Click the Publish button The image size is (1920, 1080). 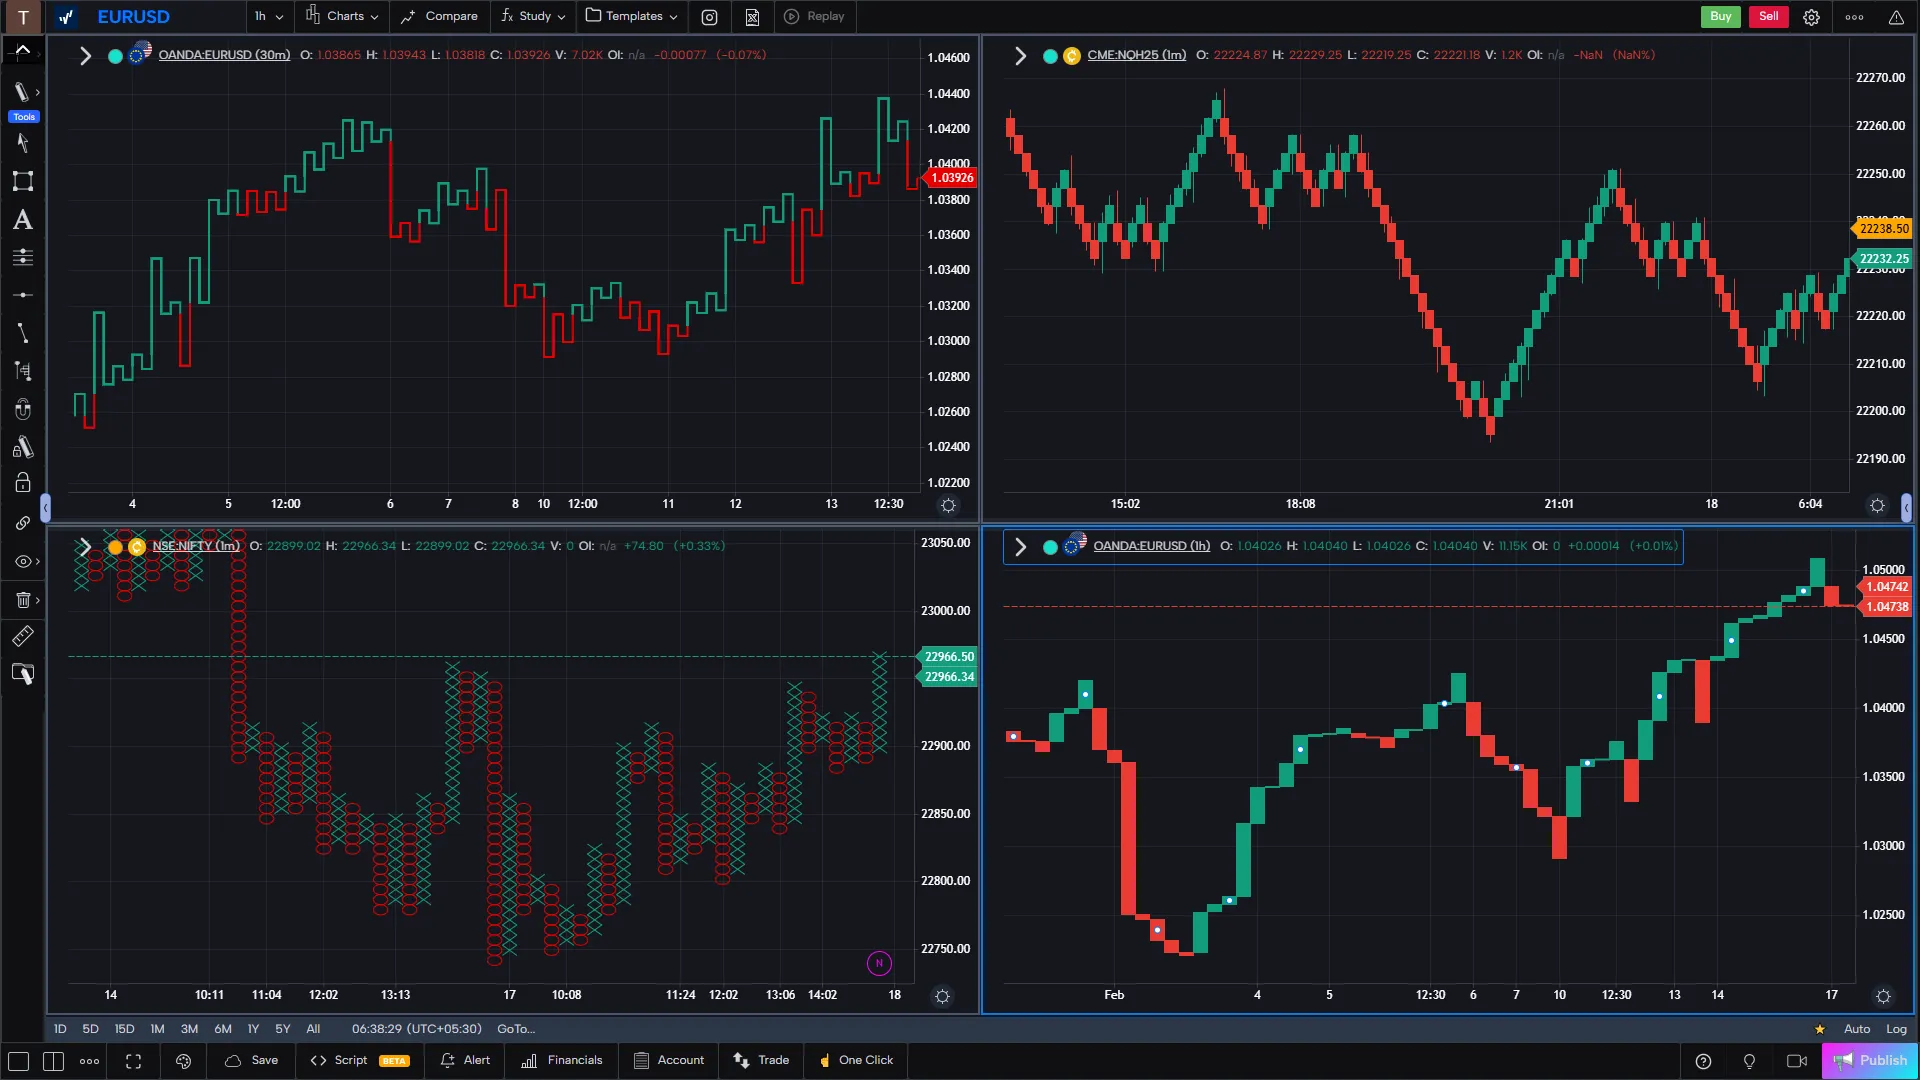(x=1880, y=1060)
